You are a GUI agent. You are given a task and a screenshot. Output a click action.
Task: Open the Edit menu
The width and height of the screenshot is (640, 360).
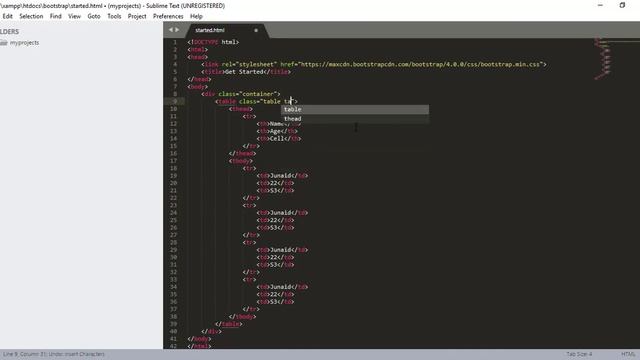pos(7,16)
